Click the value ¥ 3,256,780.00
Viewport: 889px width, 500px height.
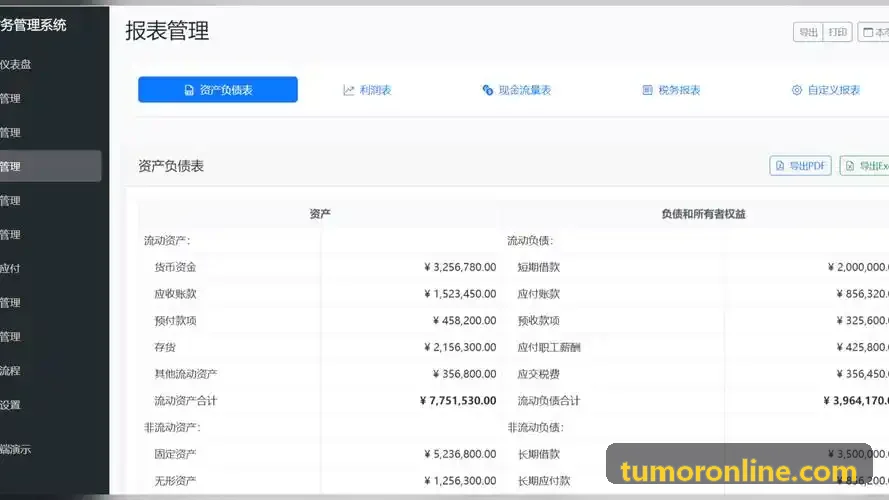click(460, 267)
